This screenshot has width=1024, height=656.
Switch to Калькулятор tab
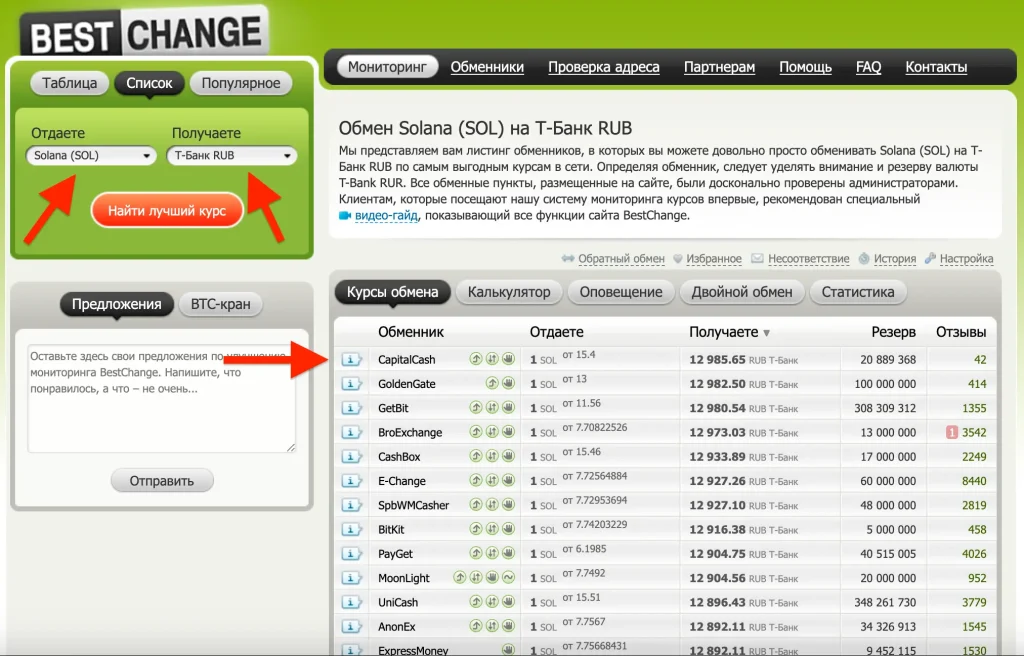509,292
